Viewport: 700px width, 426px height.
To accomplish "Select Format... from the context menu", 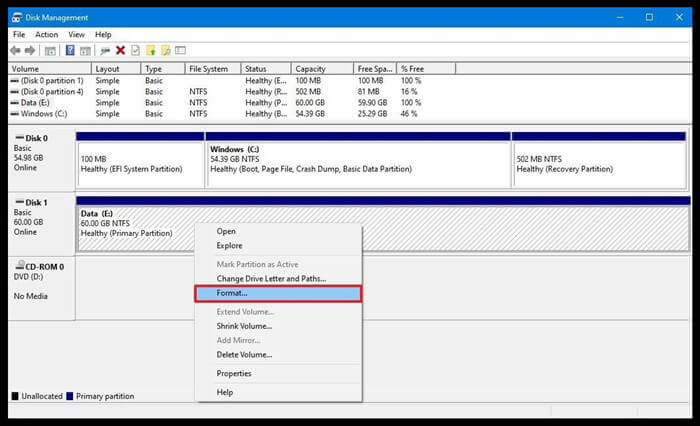I will tap(232, 293).
